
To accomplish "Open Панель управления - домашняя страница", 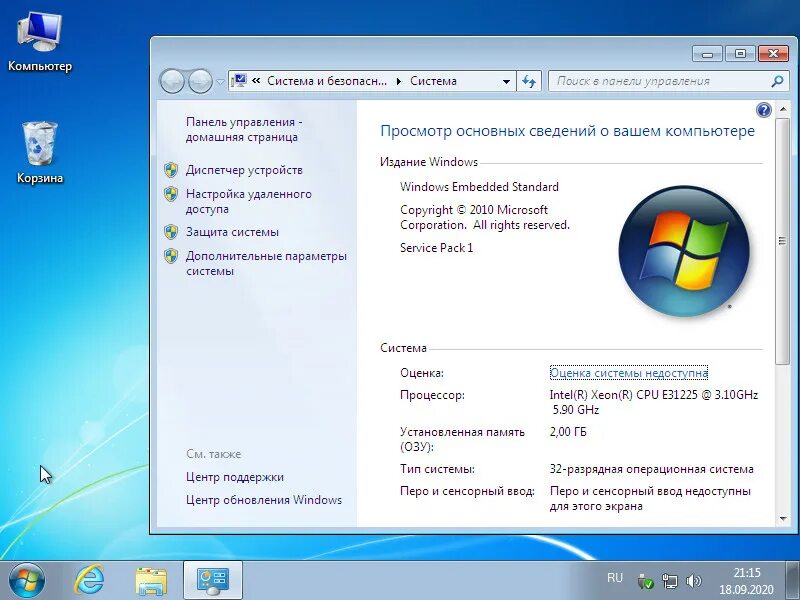I will 244,130.
